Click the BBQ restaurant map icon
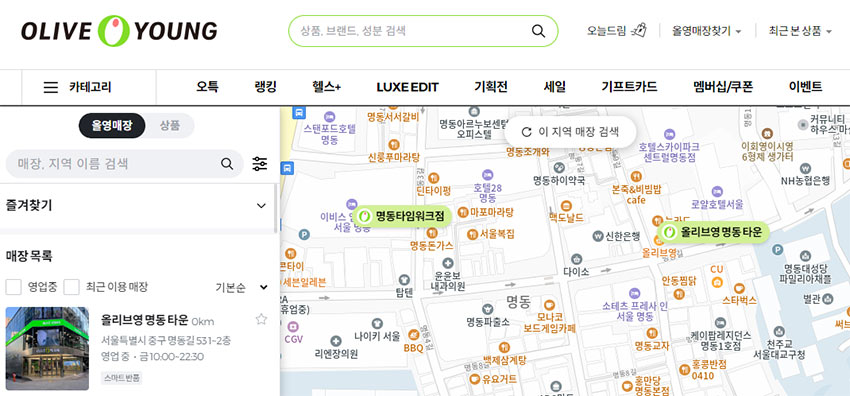The image size is (850, 396). click(x=413, y=334)
